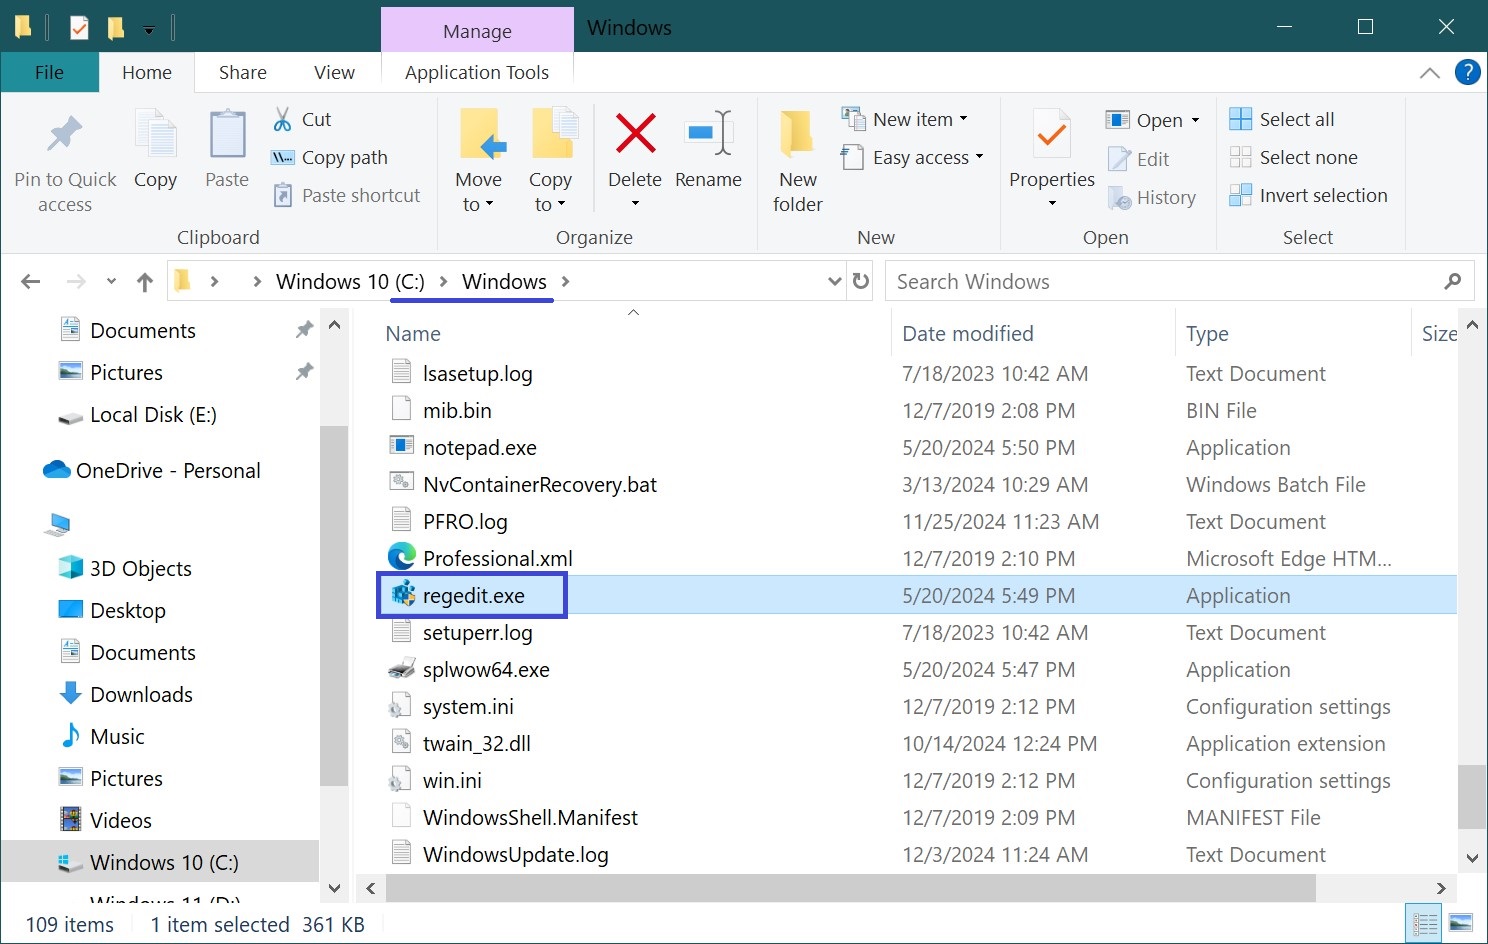This screenshot has height=944, width=1488.
Task: Open the View ribbon tab
Action: (334, 72)
